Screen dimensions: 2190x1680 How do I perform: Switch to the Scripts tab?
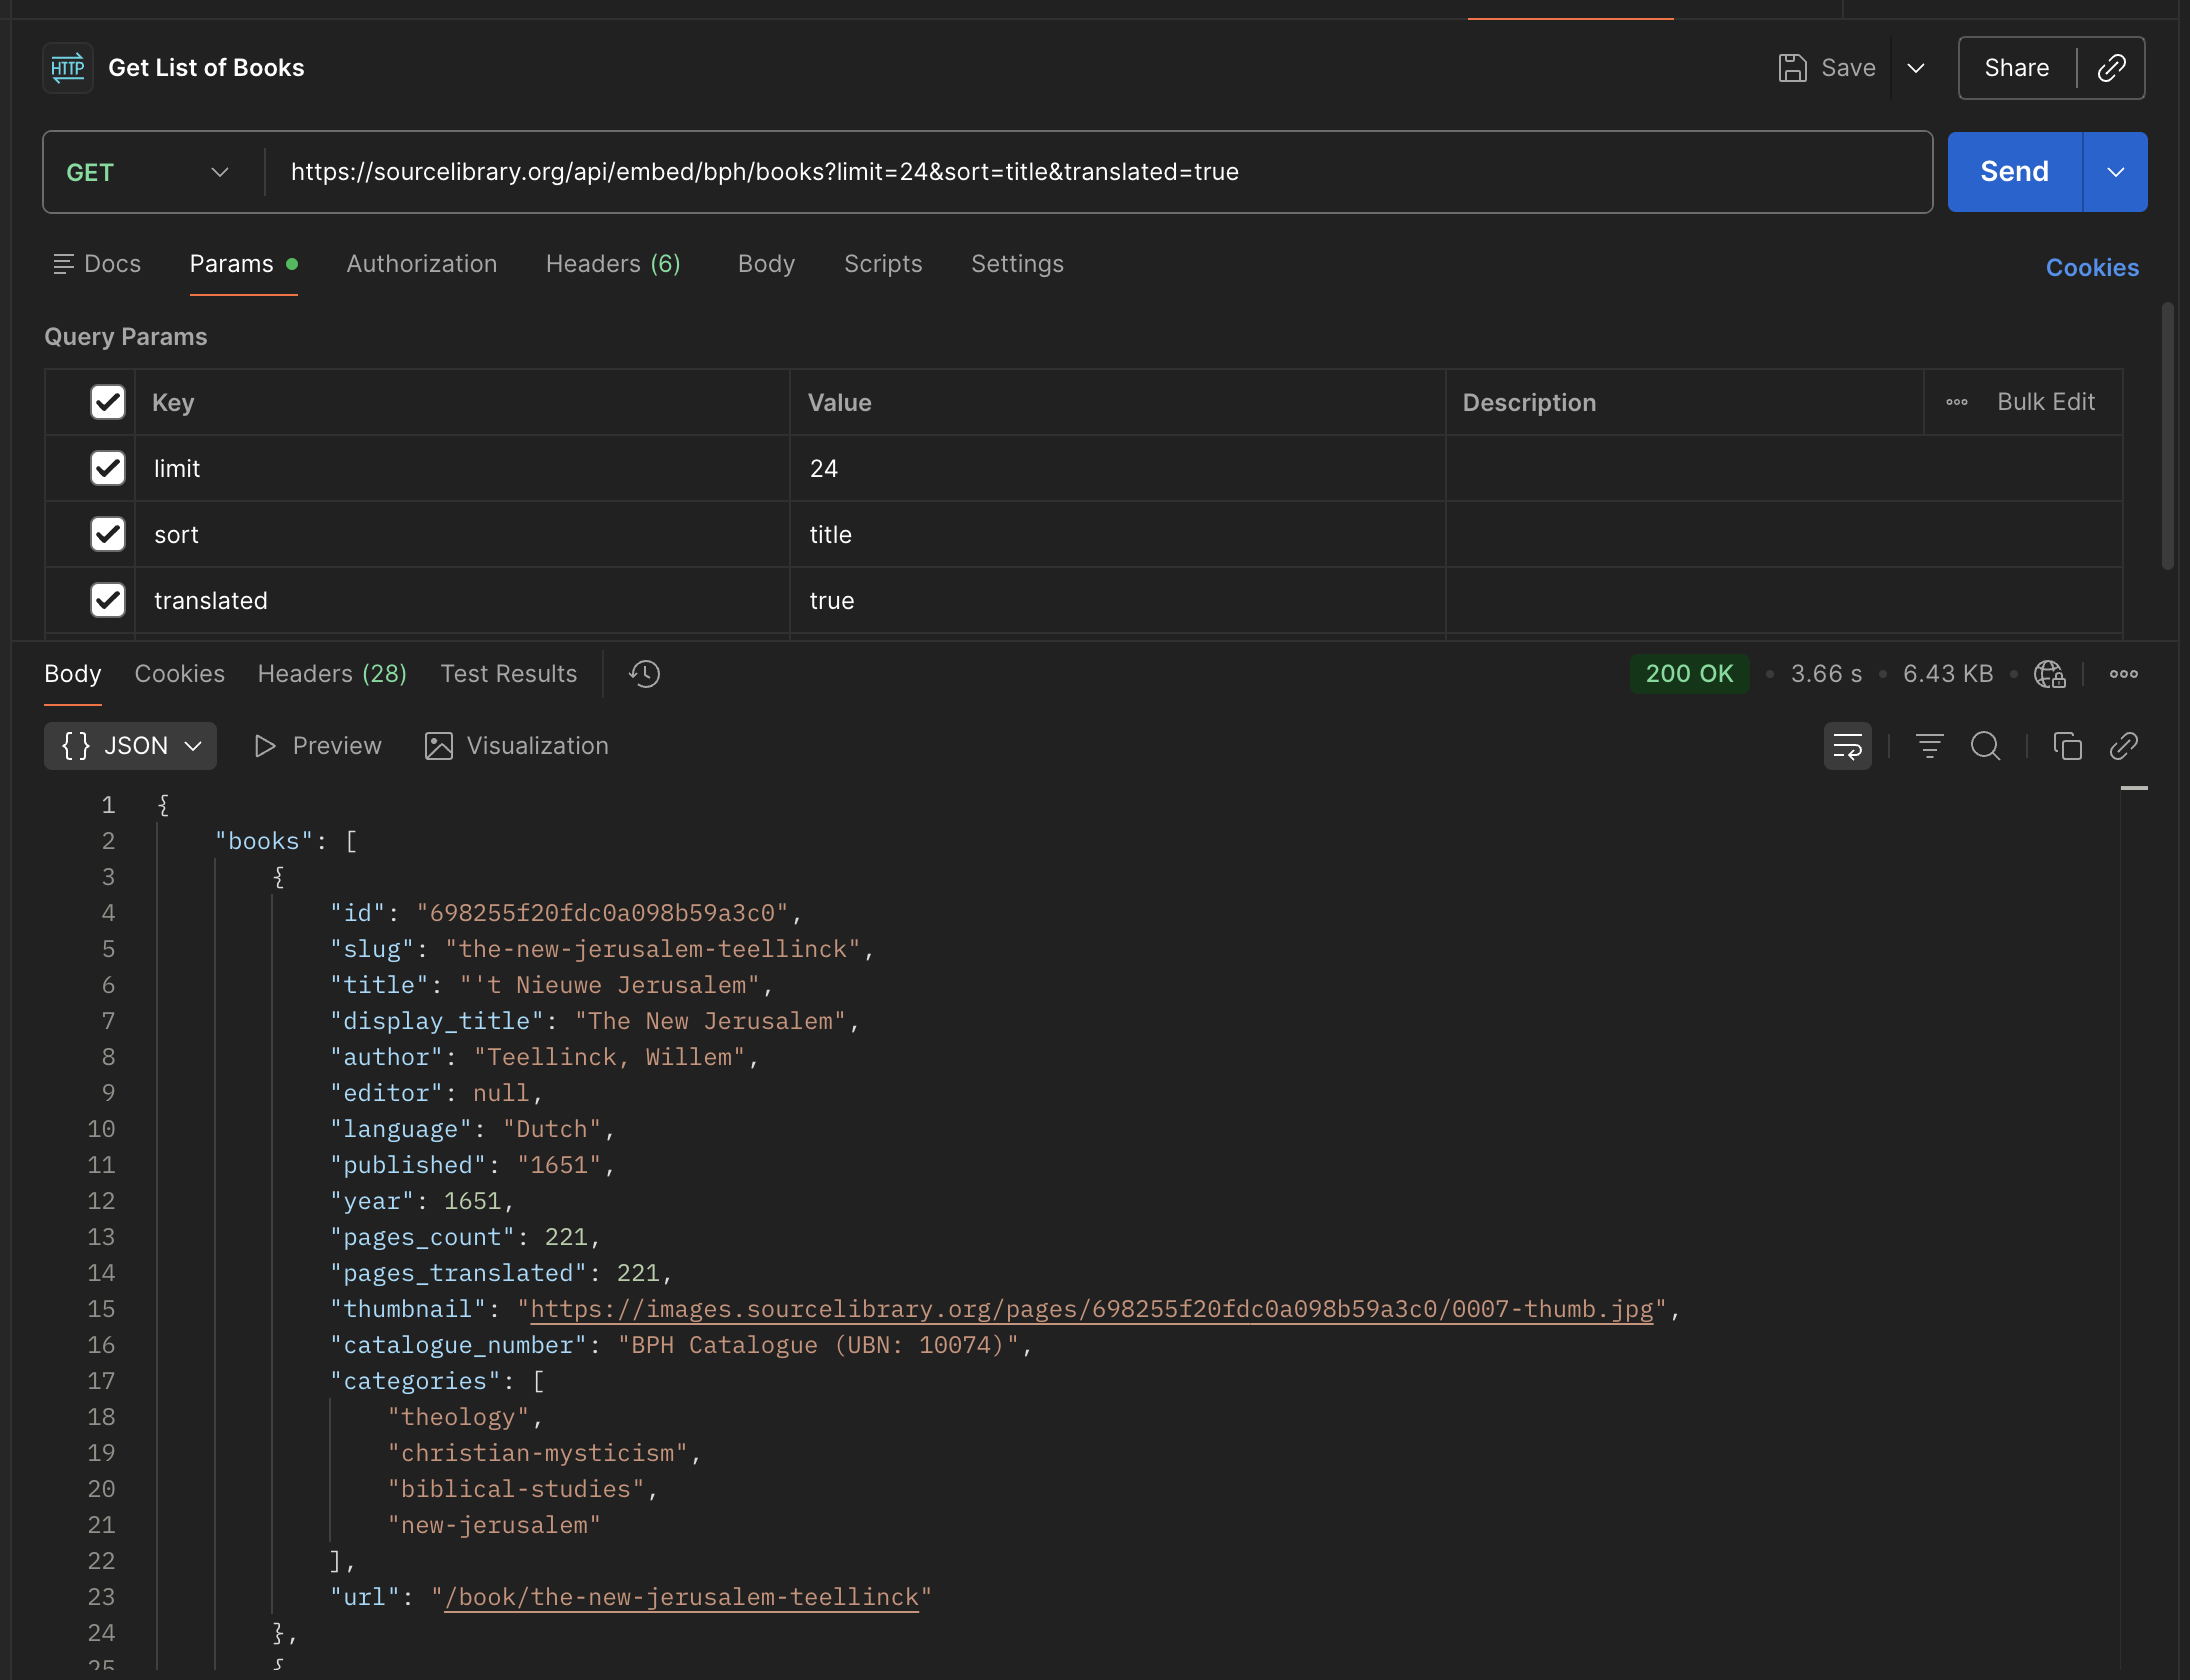883,264
